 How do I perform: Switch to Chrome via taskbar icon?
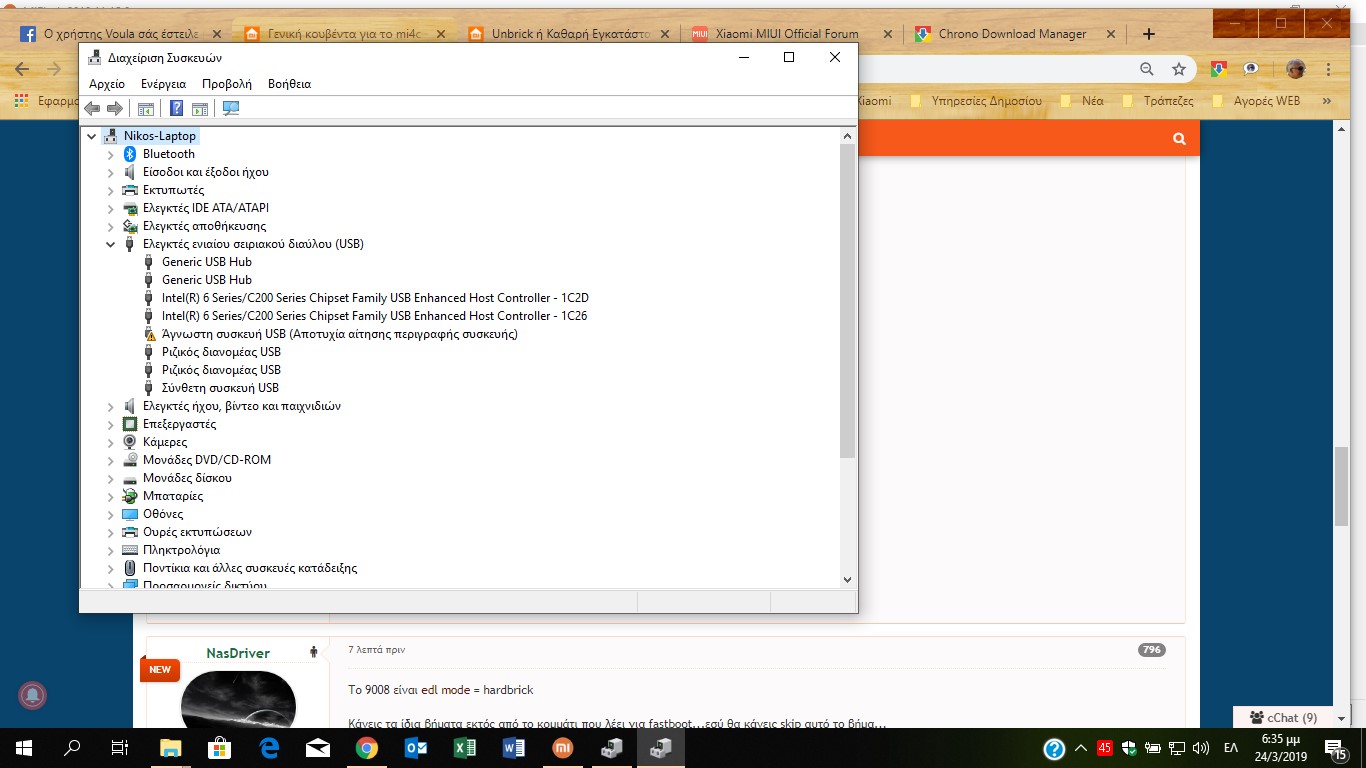(x=367, y=748)
